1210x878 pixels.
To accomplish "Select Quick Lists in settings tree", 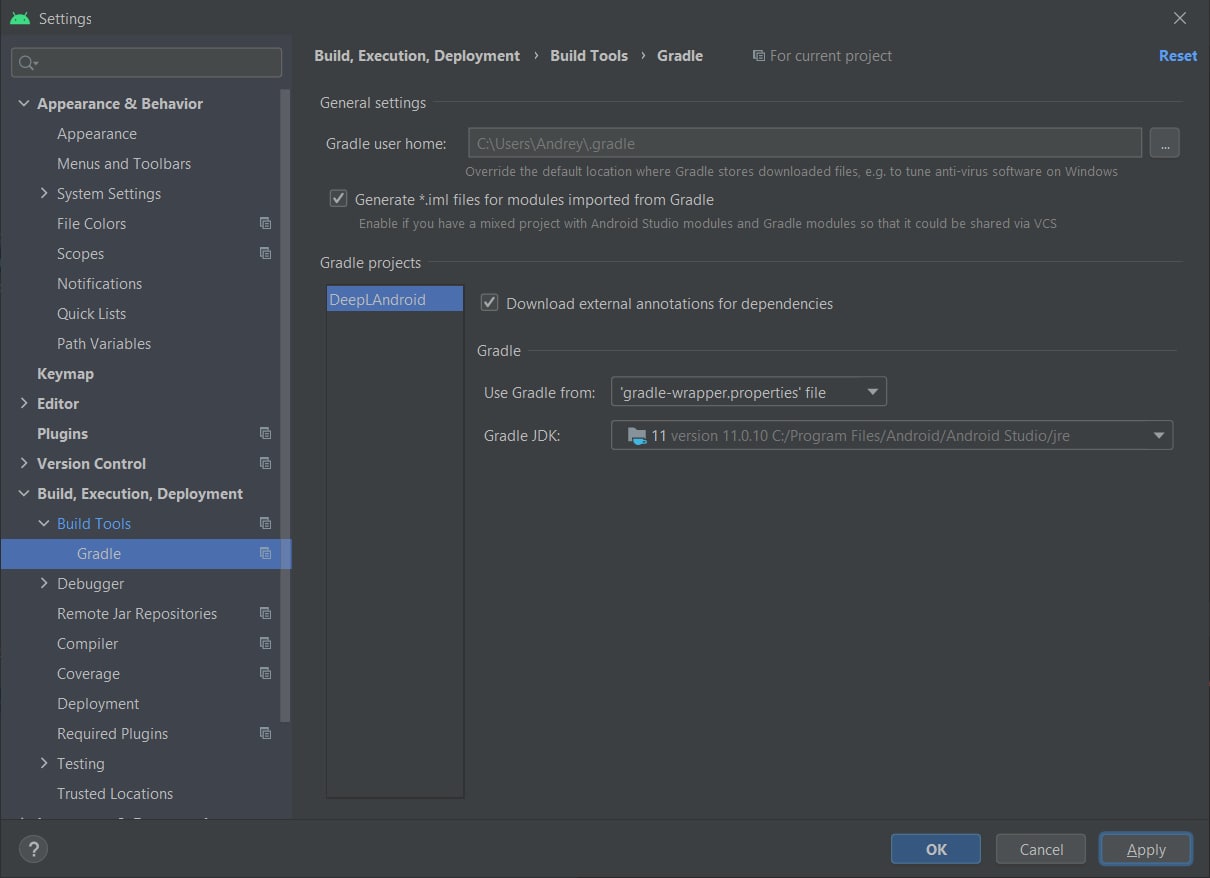I will point(91,313).
